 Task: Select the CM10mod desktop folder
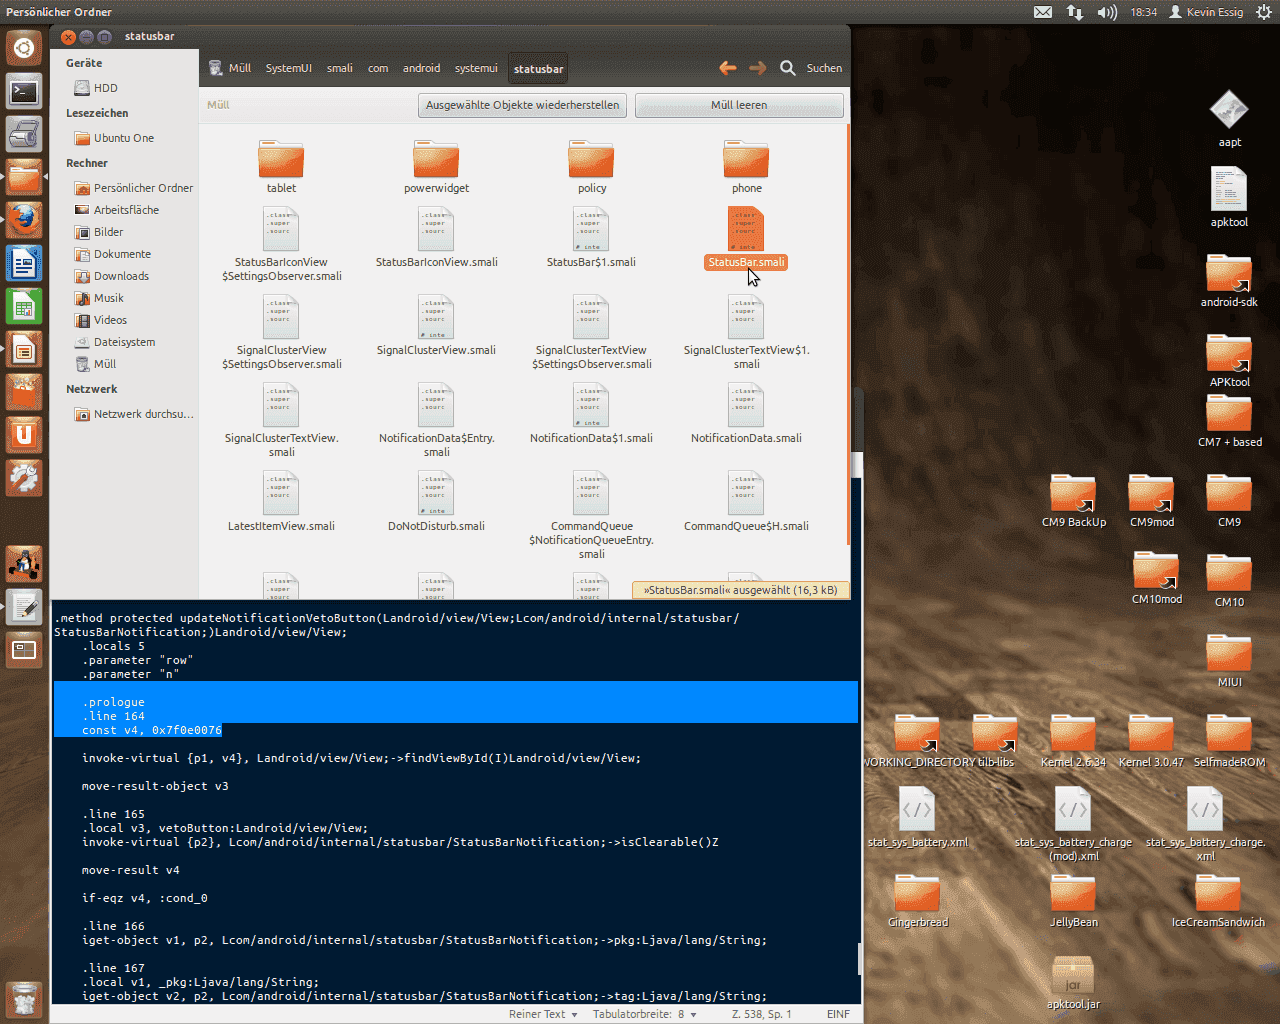[1156, 578]
